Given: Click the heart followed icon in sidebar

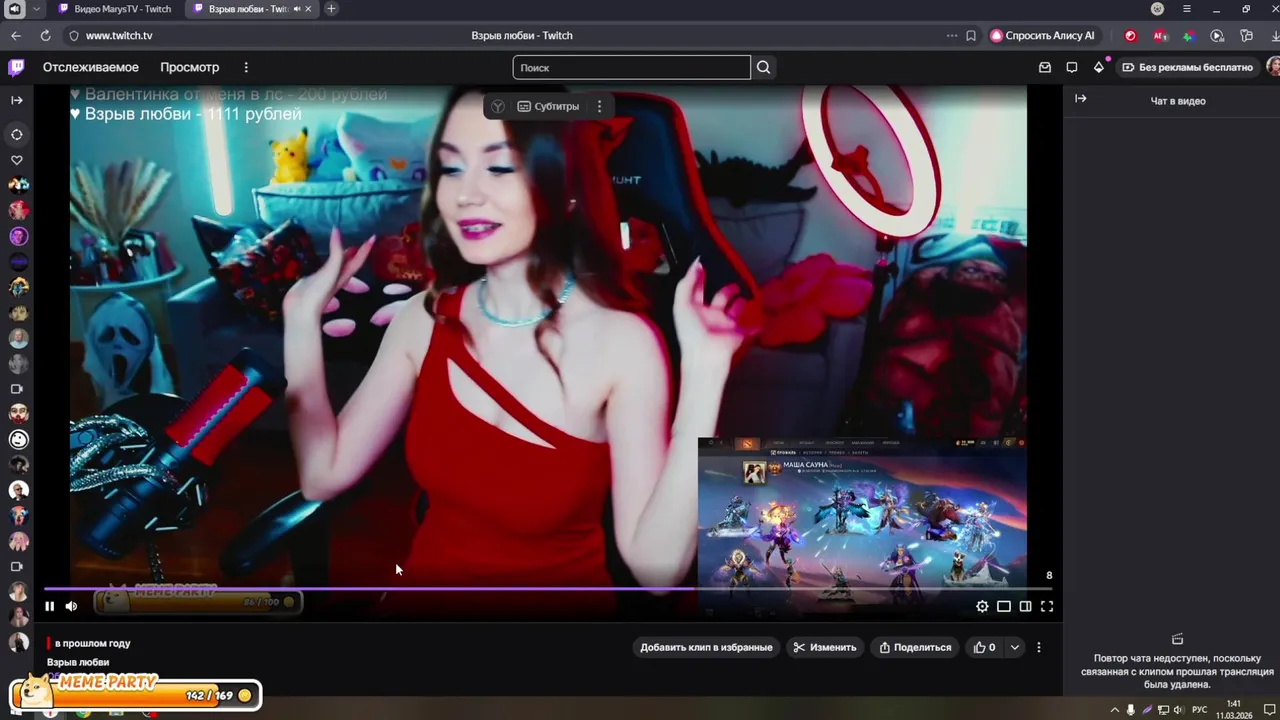Looking at the screenshot, I should coord(17,160).
